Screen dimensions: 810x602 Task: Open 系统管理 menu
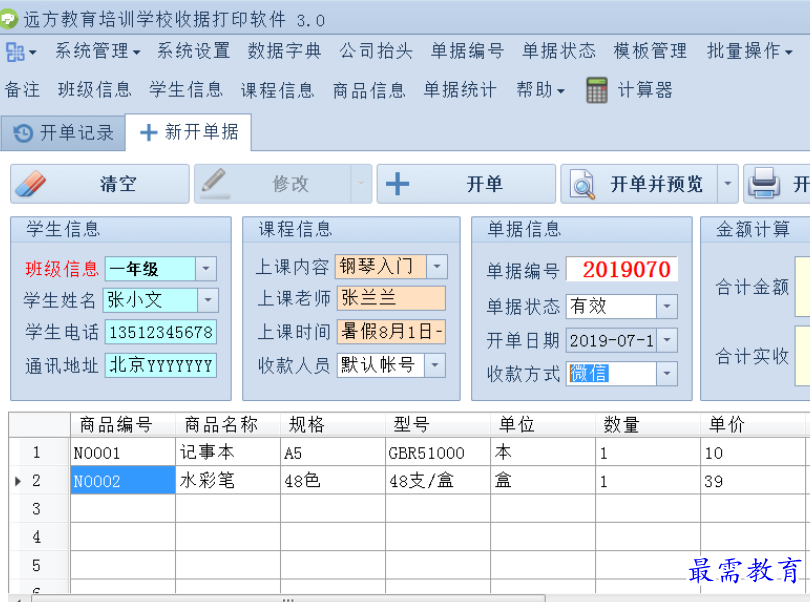(98, 51)
